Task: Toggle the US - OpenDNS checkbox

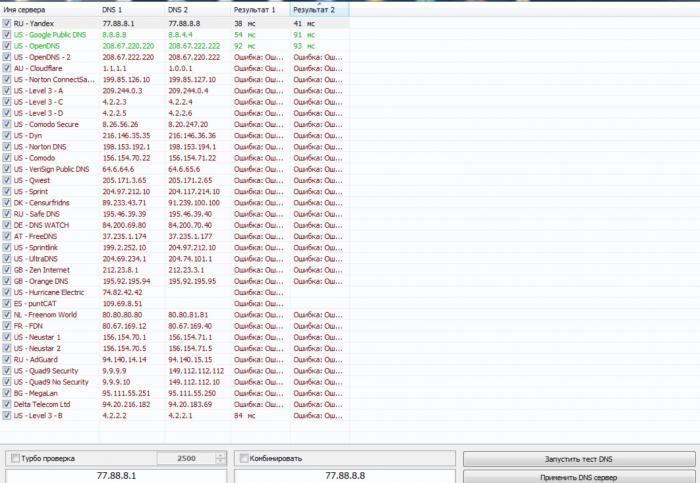Action: [x=7, y=46]
